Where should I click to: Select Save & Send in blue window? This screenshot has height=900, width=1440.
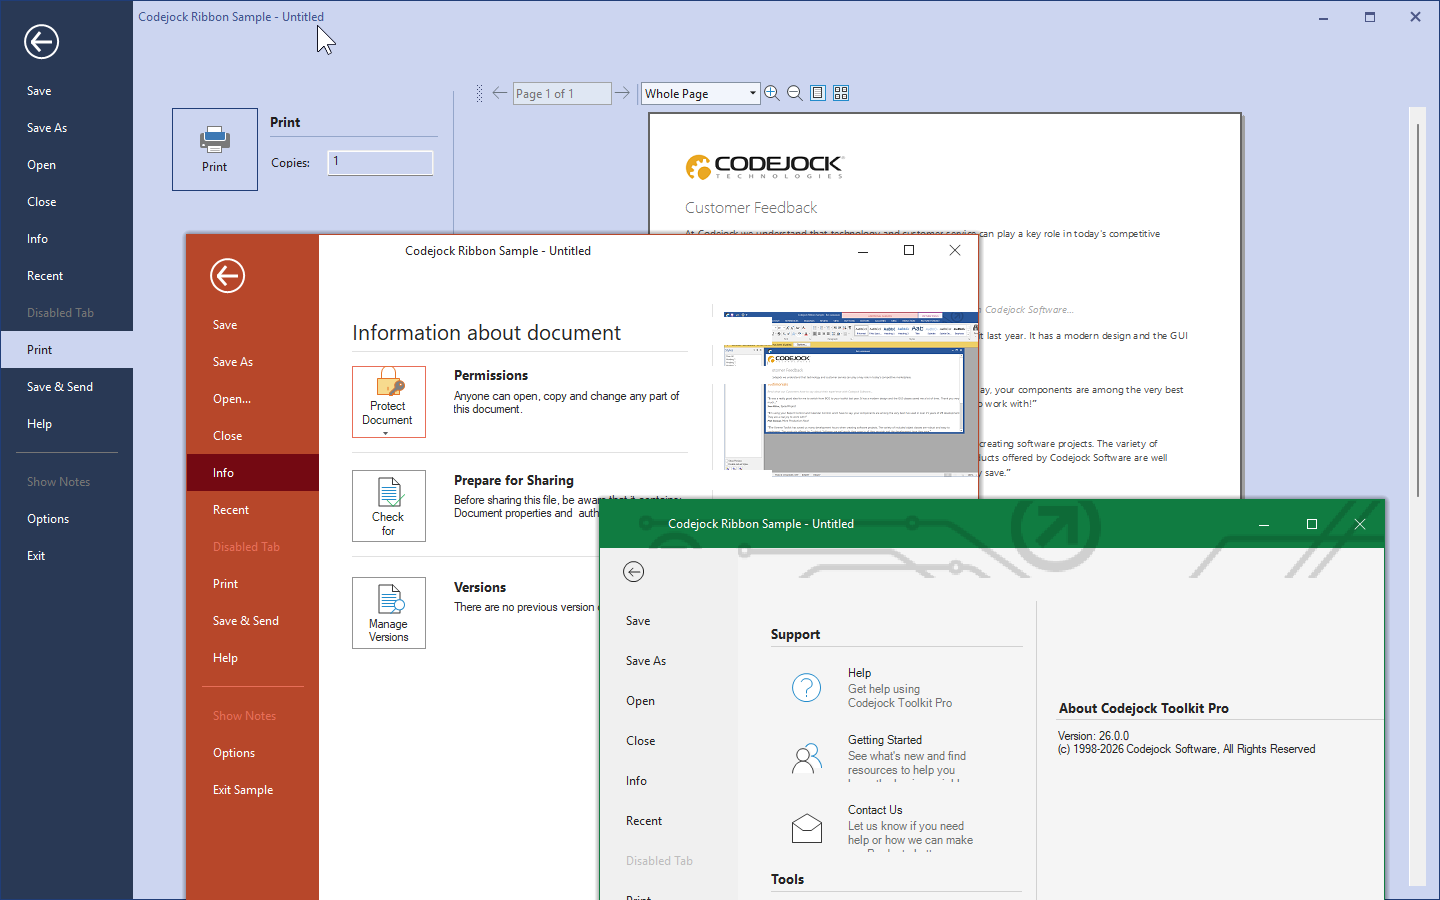[x=66, y=387]
